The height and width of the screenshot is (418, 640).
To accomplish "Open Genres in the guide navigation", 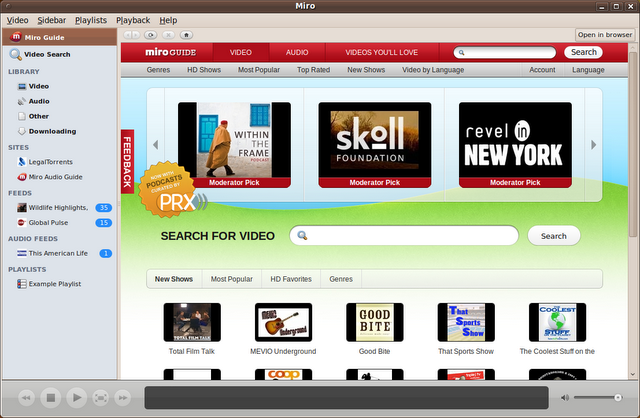I will [x=158, y=70].
